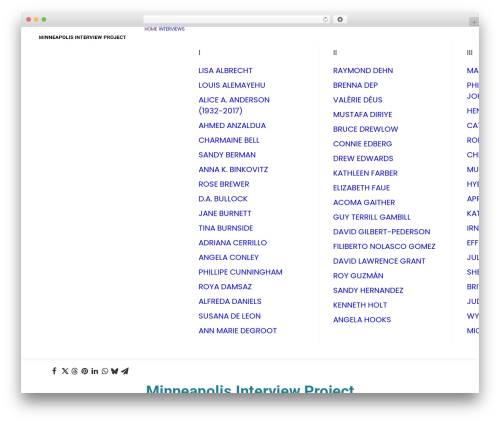Open Mustafa Diriye's interview
Screen dimensions: 500x423
[363, 115]
